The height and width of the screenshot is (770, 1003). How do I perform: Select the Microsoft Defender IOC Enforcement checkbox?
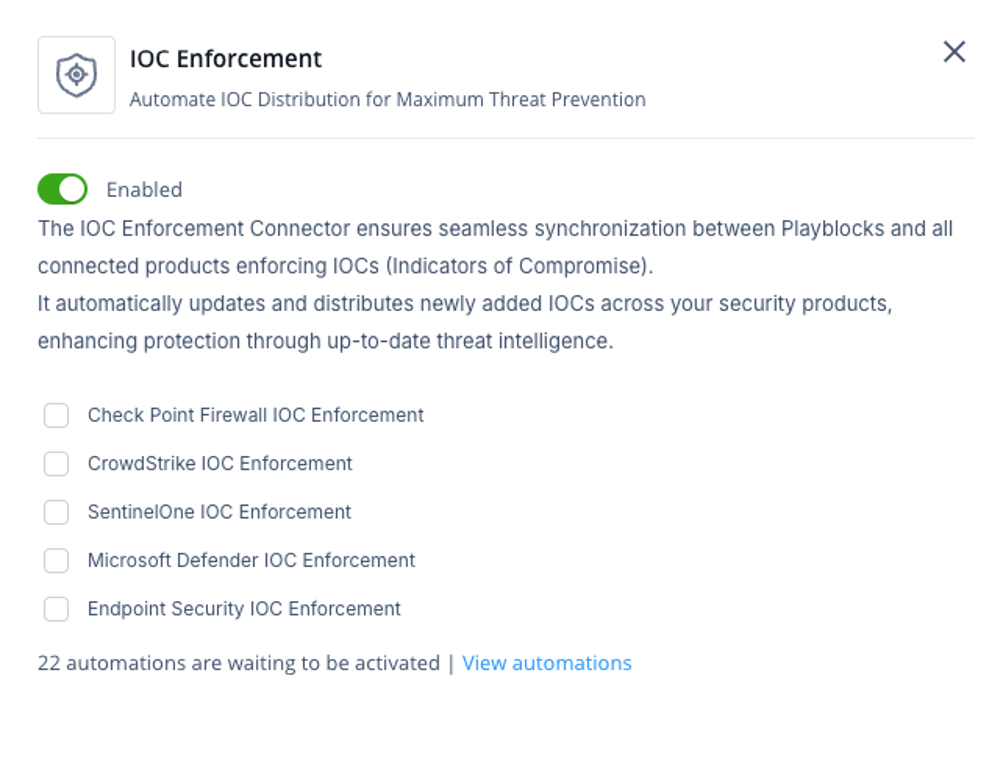[x=56, y=560]
